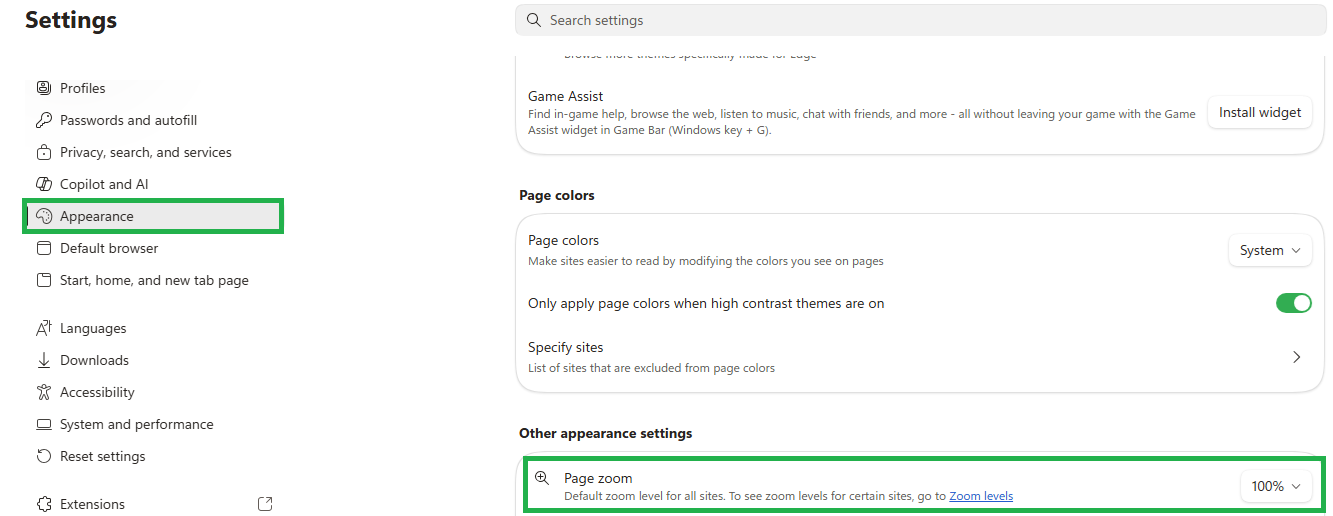Viewport: 1333px width, 516px height.
Task: Click 'List of sites that are excluded' description
Action: 652,368
